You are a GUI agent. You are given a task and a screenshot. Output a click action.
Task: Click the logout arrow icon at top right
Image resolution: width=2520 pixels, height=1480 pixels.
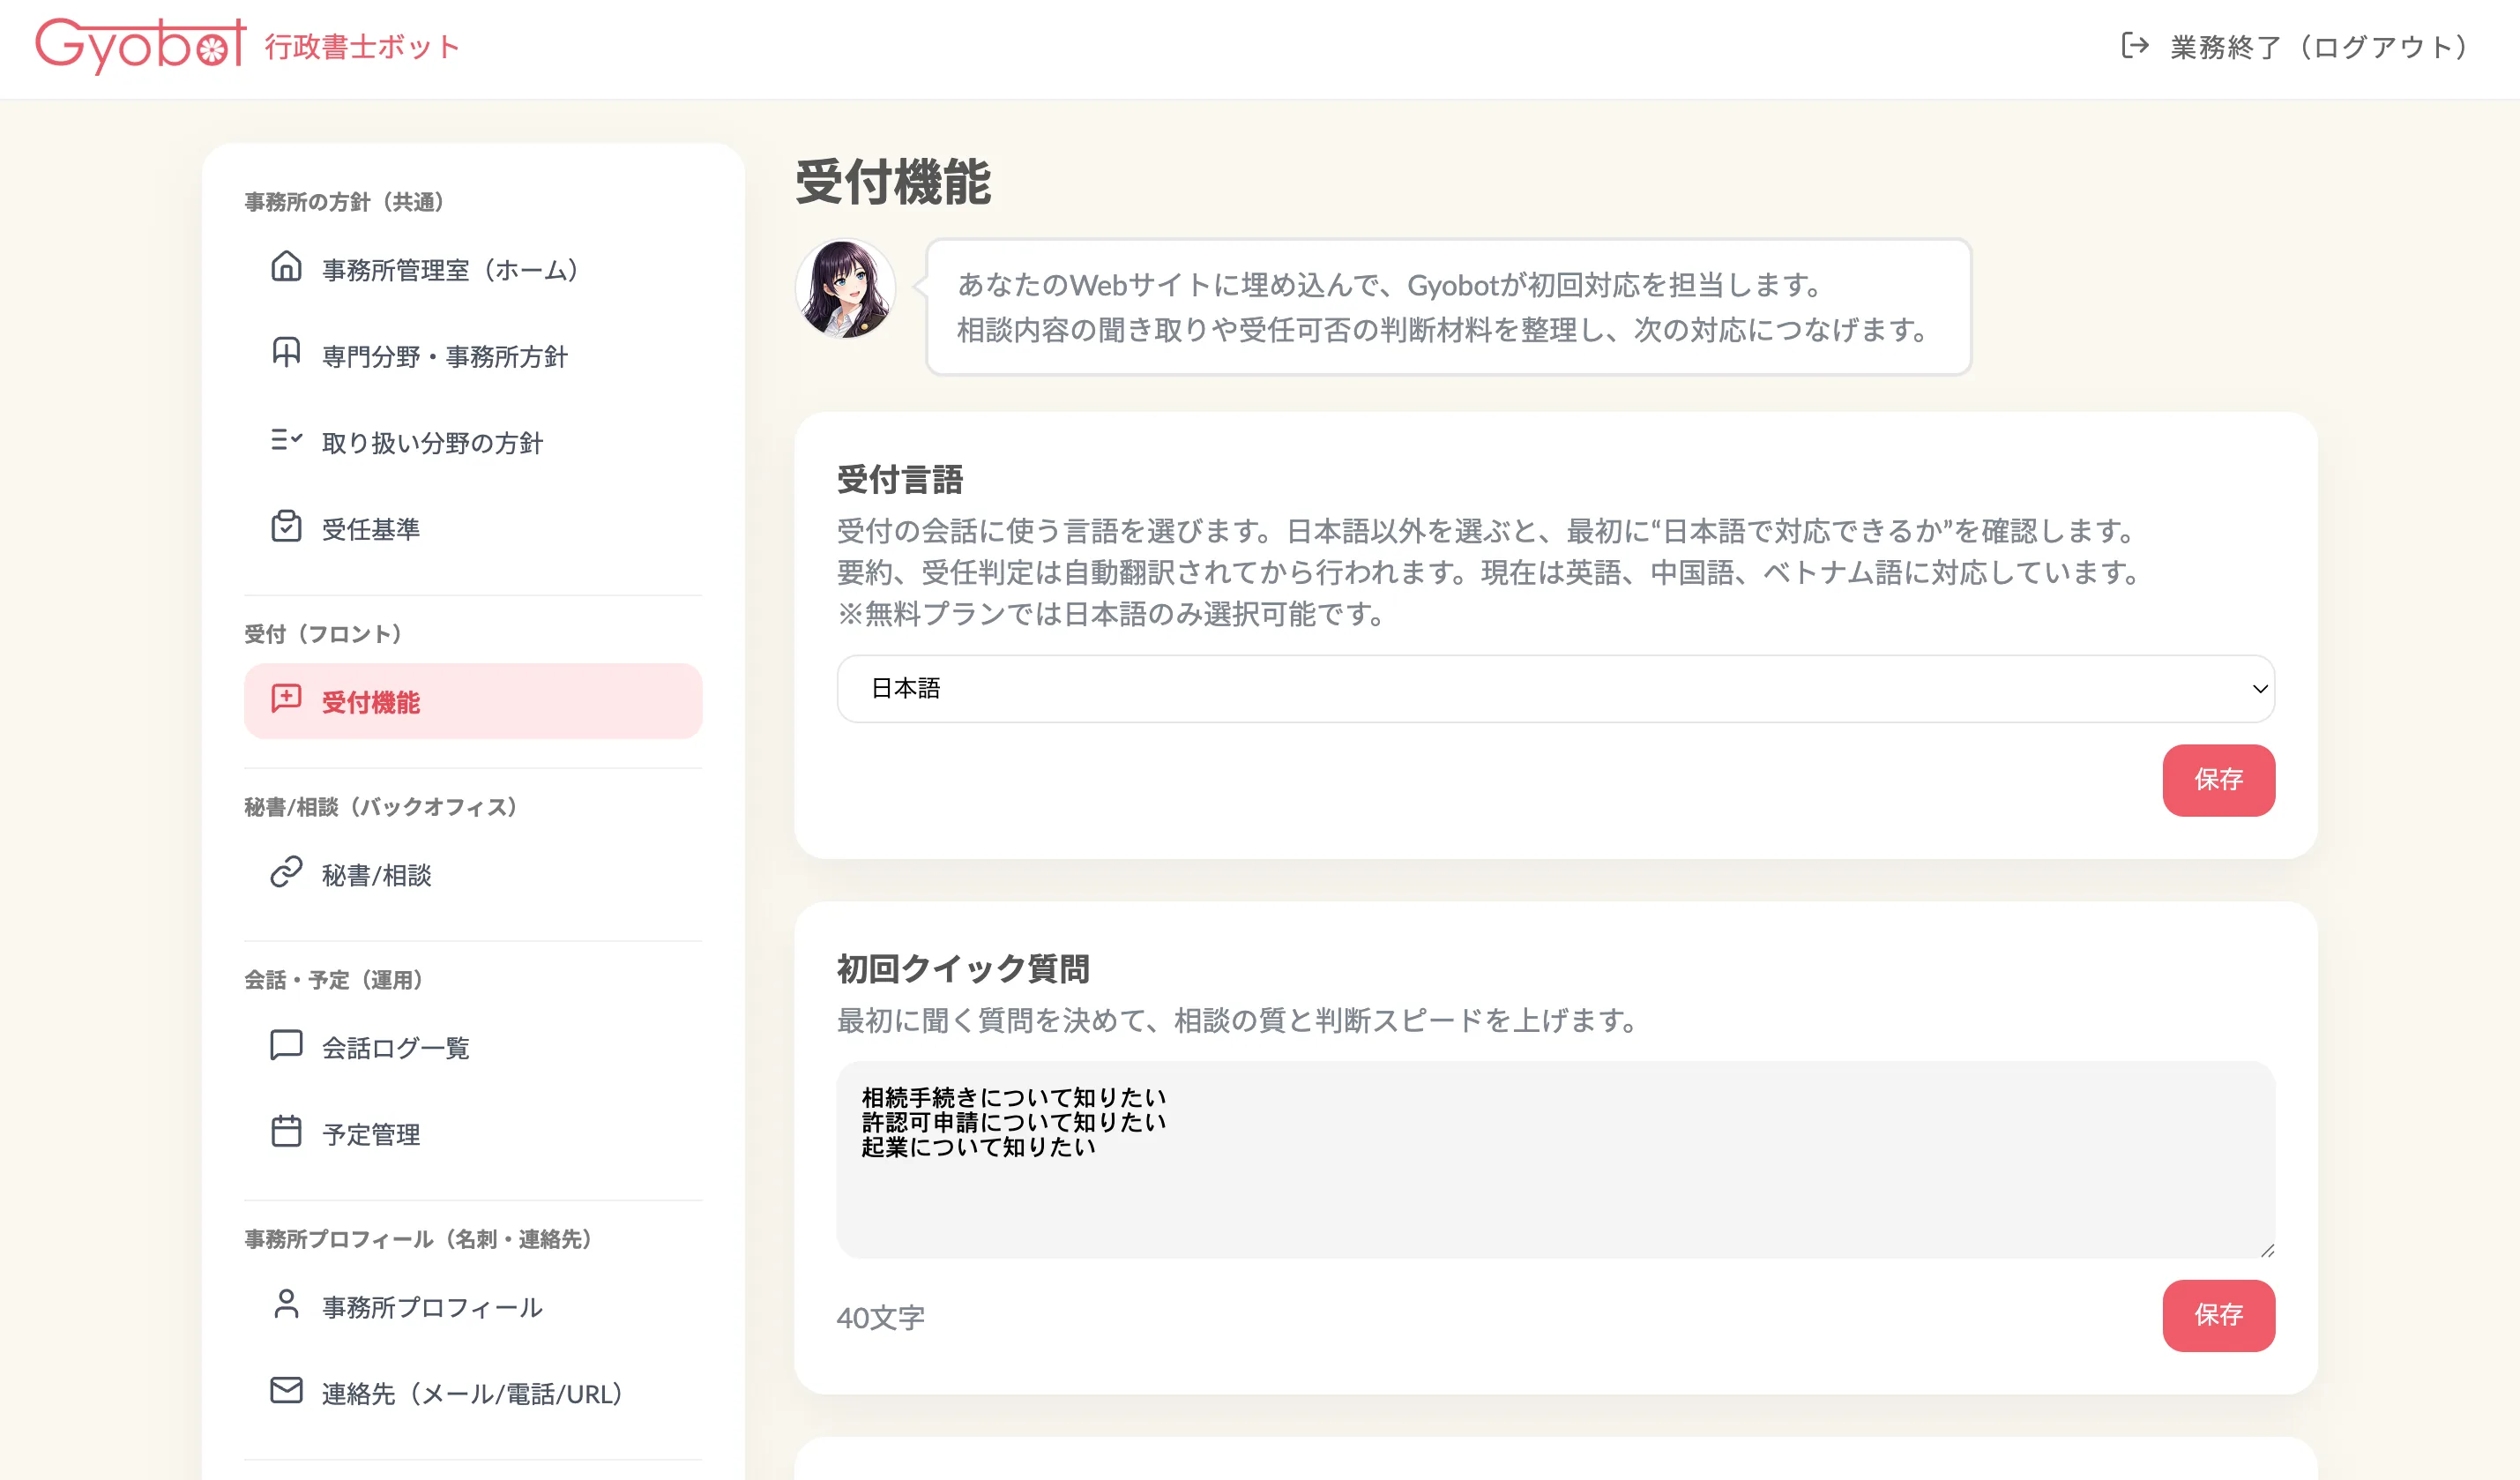(2134, 46)
